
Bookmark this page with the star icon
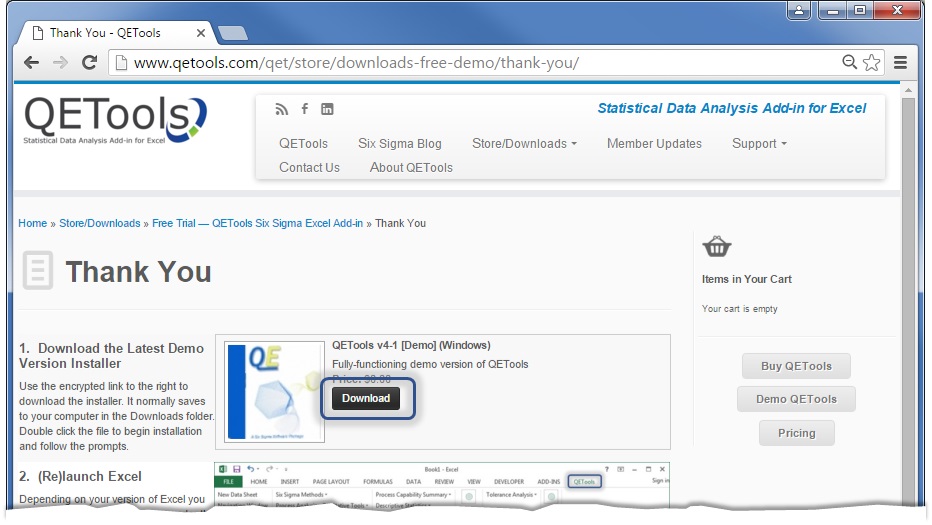tap(871, 62)
